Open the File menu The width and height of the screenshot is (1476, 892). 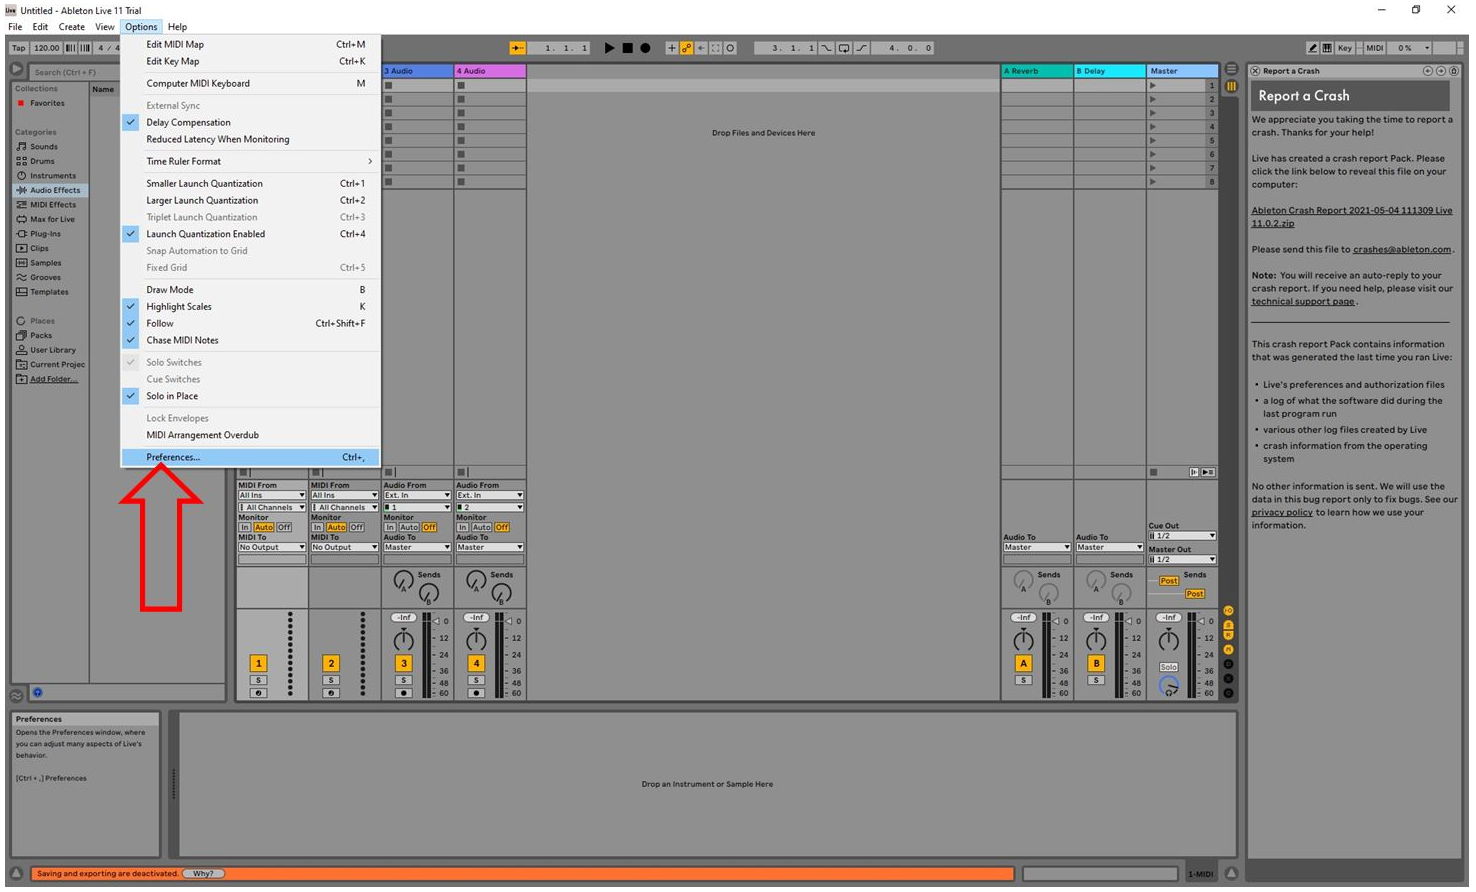point(15,27)
